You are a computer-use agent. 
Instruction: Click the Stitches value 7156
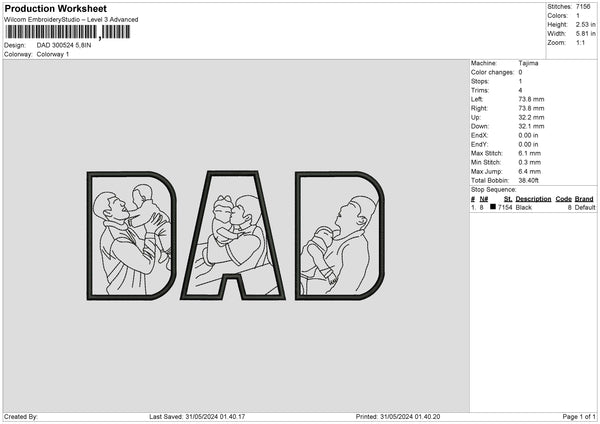(x=583, y=7)
